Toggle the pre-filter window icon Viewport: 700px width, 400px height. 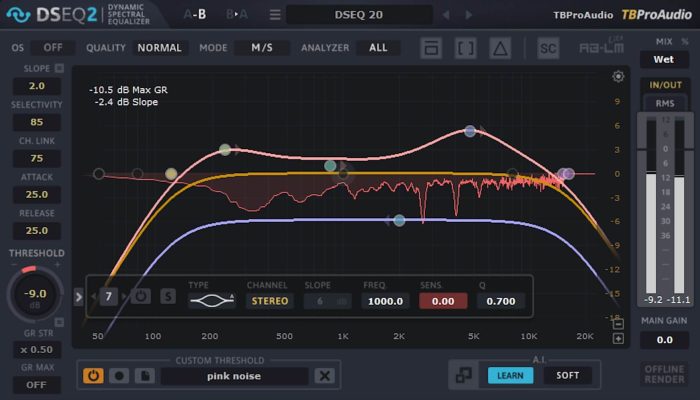(431, 48)
